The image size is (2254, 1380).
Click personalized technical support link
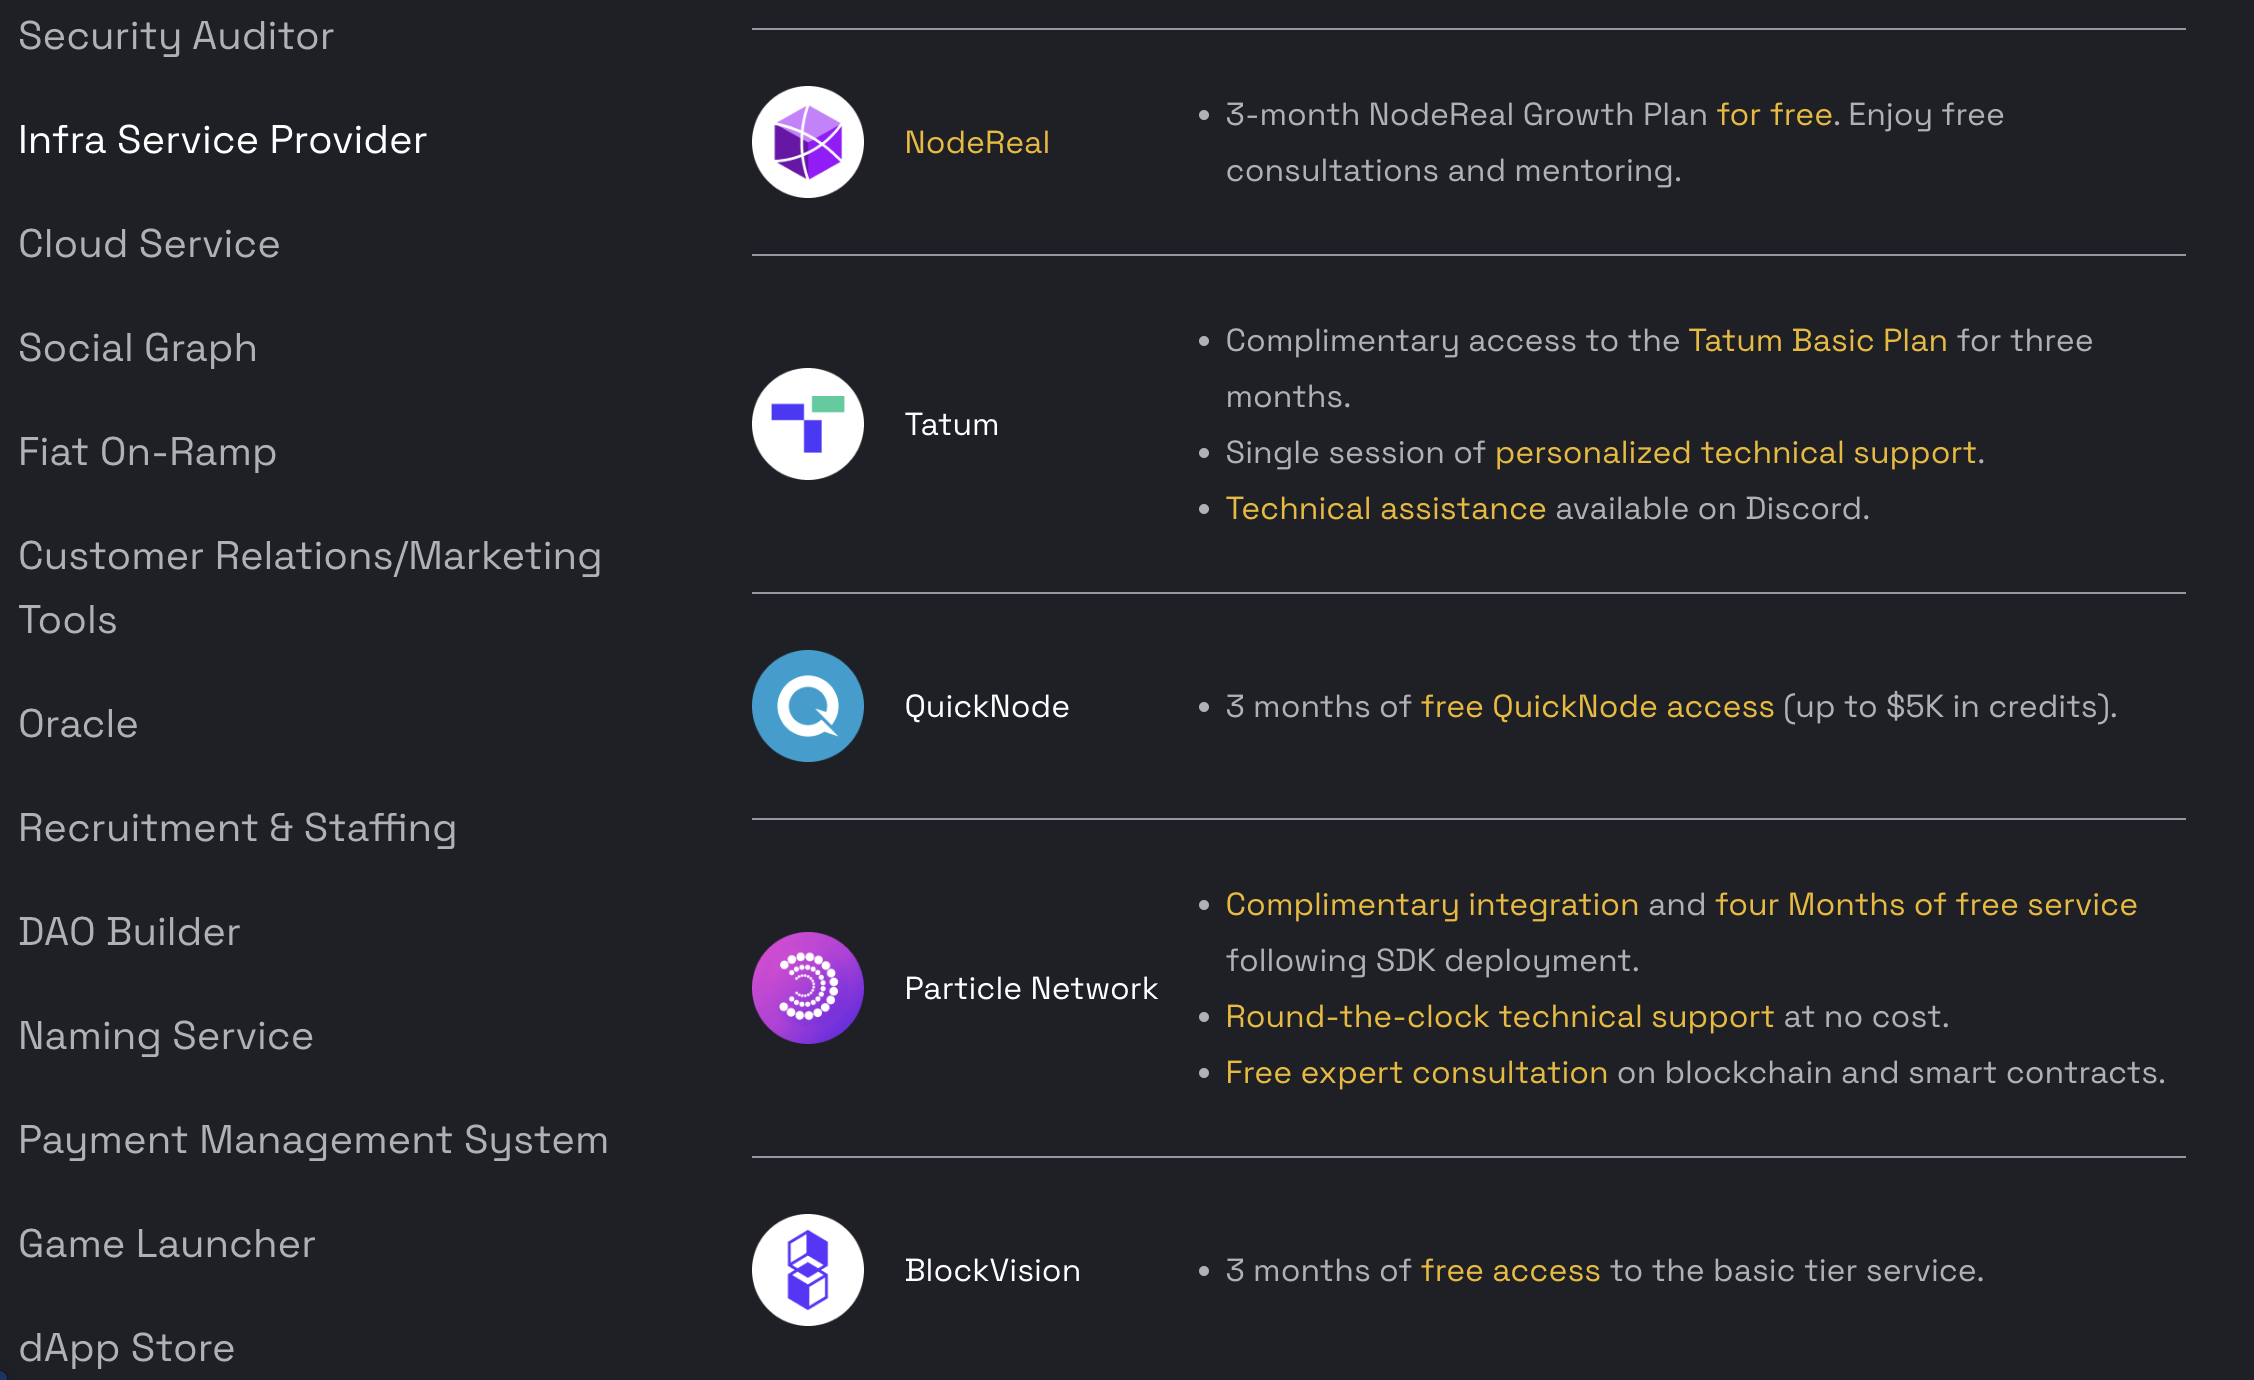1736,453
